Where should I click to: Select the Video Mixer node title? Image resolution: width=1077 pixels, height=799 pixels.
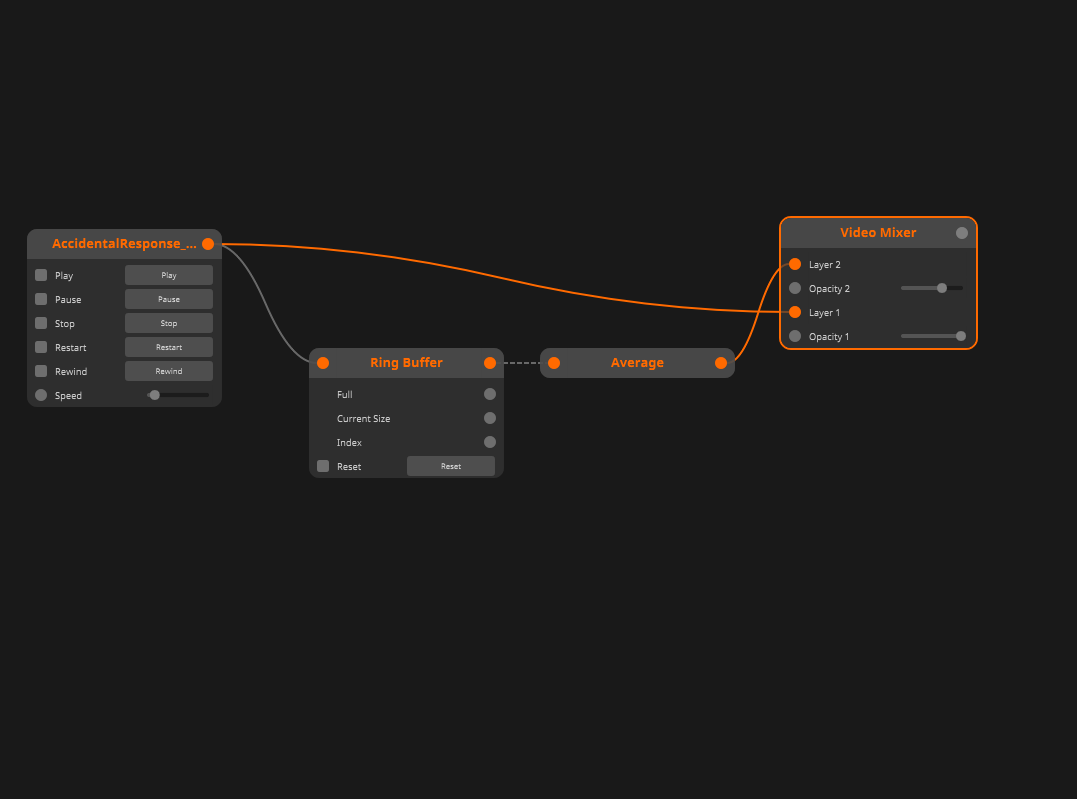pos(877,233)
